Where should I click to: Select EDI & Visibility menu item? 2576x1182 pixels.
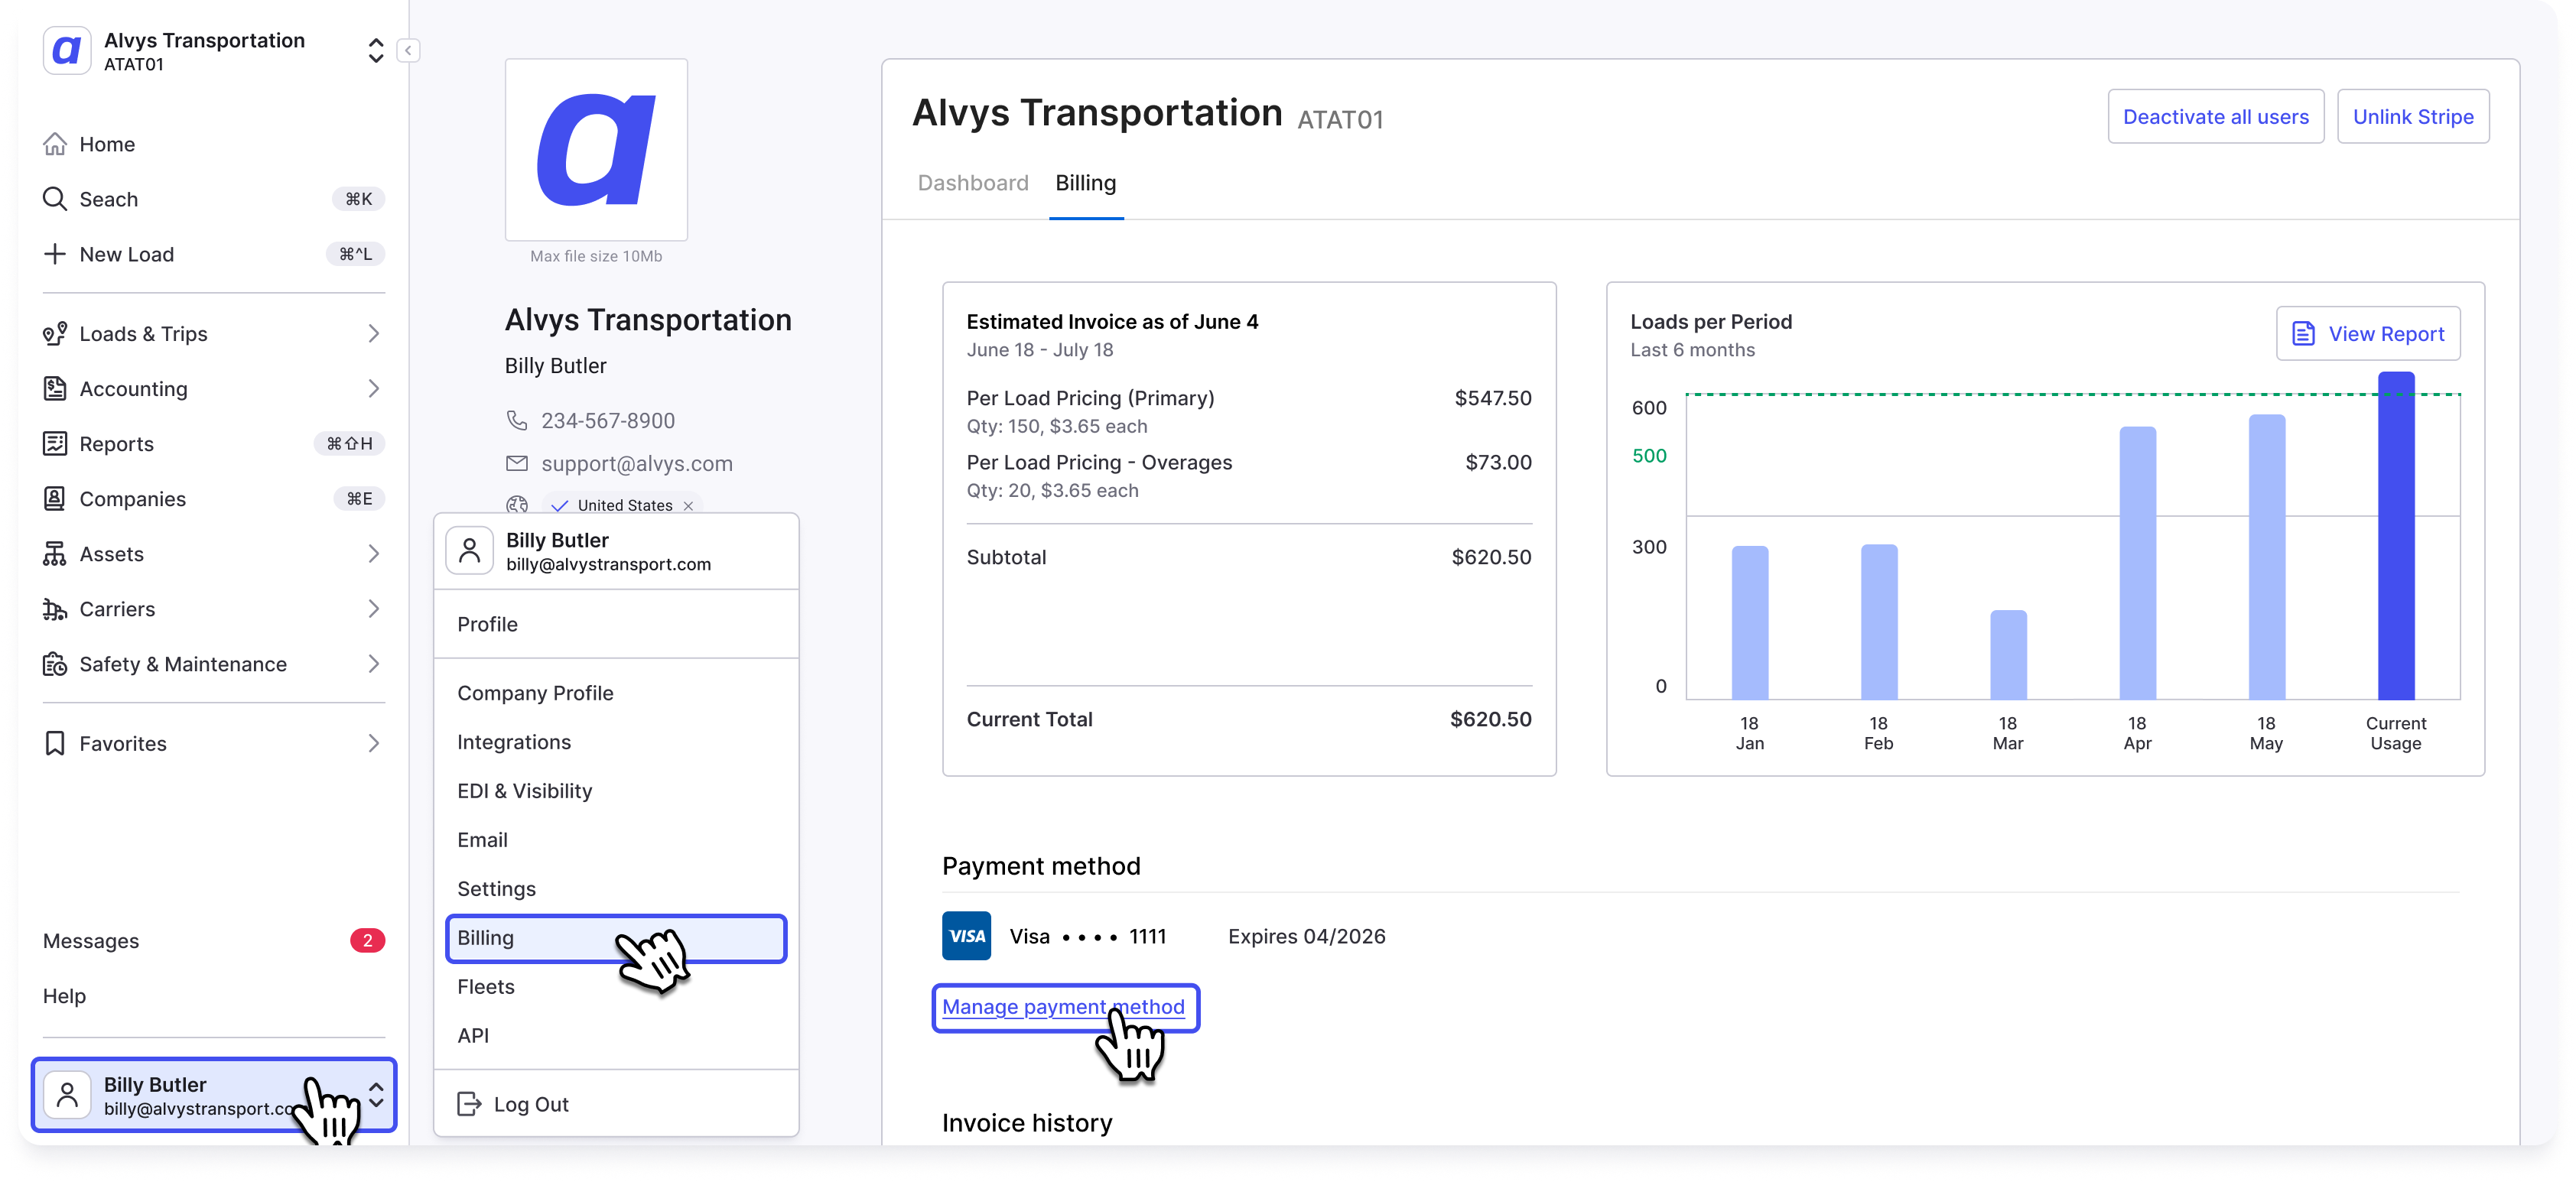616,790
